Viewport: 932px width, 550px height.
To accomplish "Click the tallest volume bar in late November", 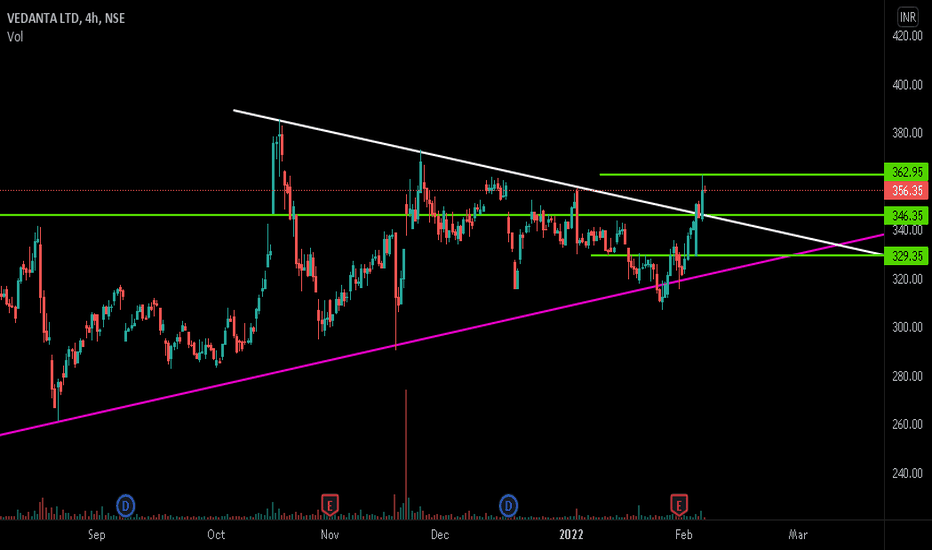I will 406,455.
